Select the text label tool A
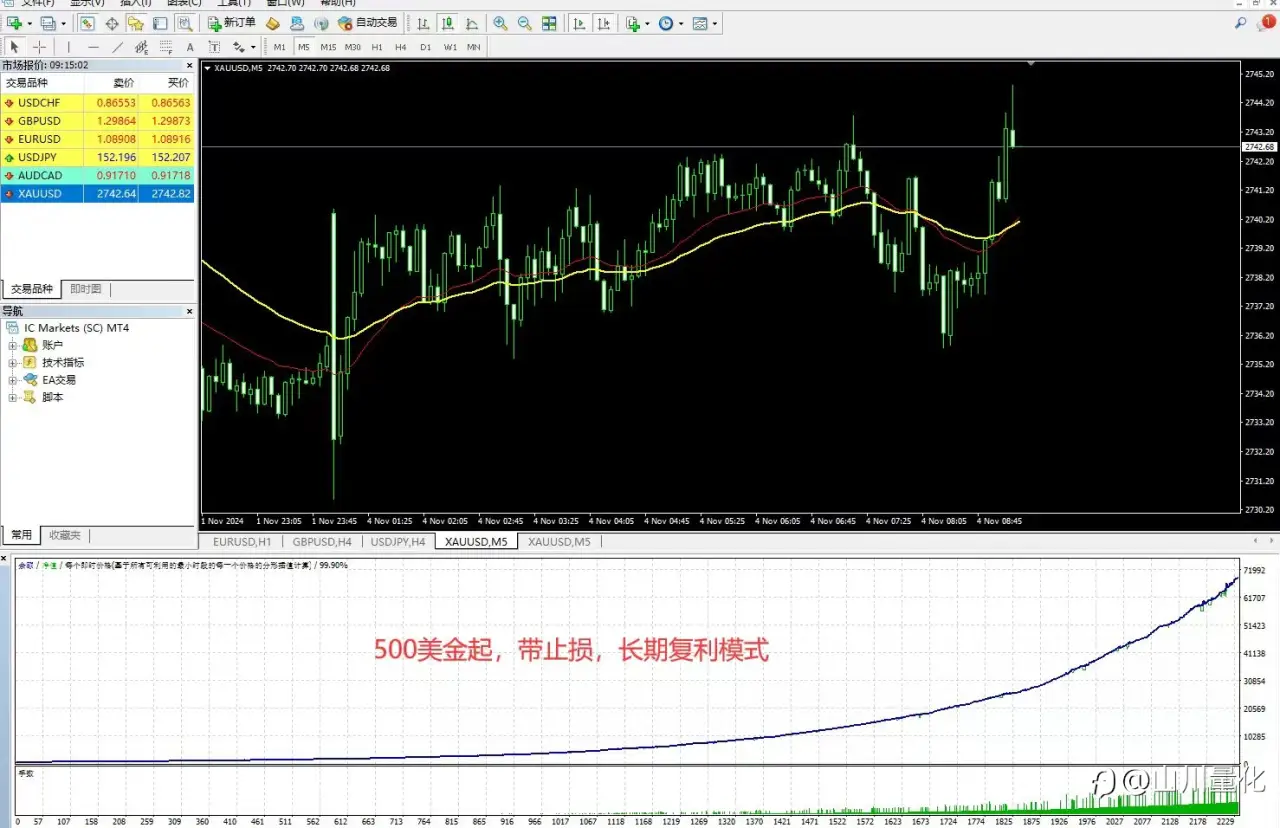The width and height of the screenshot is (1280, 828). (x=190, y=47)
